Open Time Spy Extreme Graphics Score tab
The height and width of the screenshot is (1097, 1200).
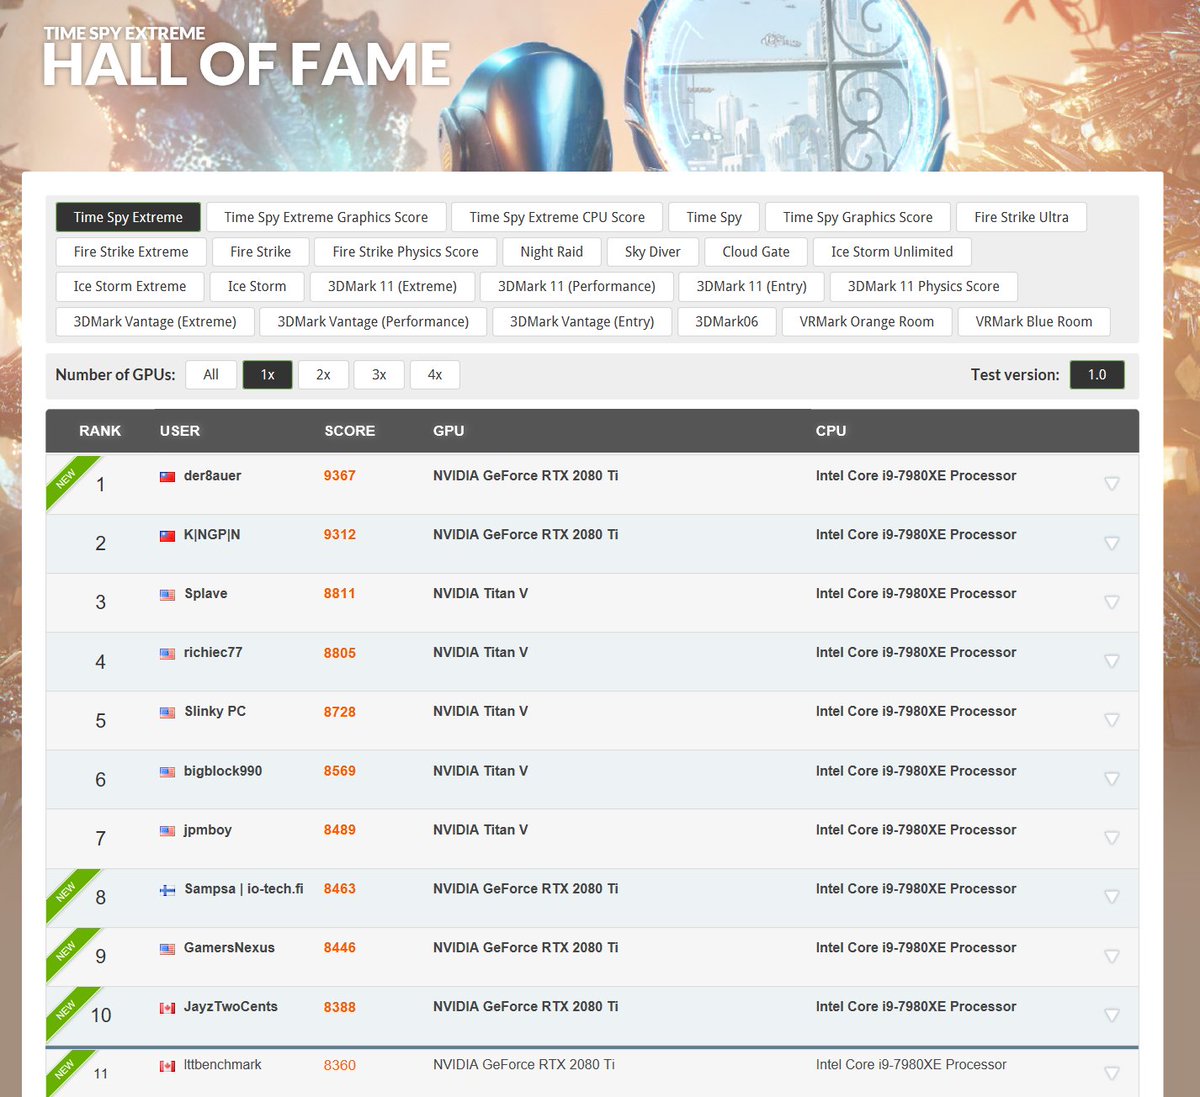326,217
